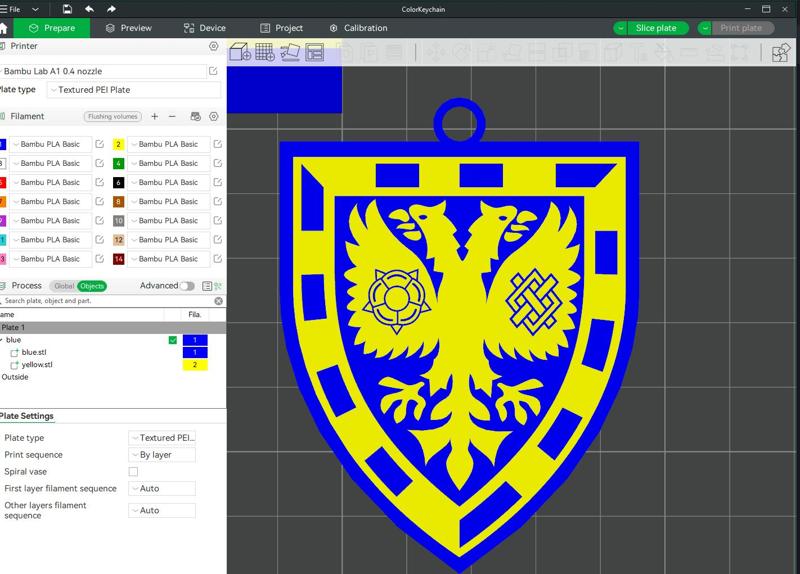
Task: Select the yellow.stl part
Action: point(37,364)
